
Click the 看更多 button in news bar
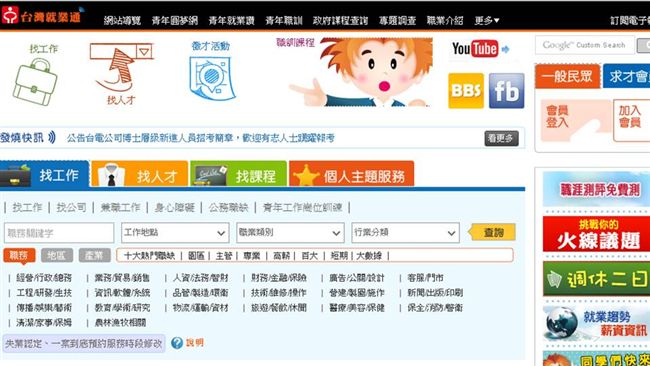tap(501, 138)
